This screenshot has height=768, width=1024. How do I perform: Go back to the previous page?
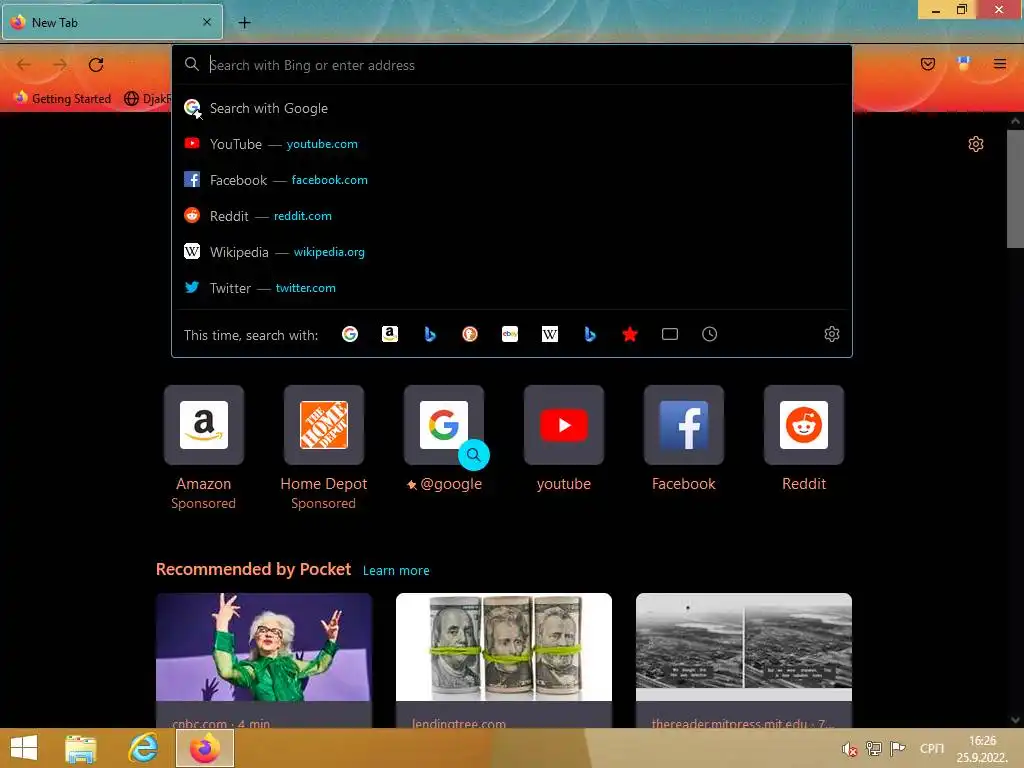(x=24, y=65)
